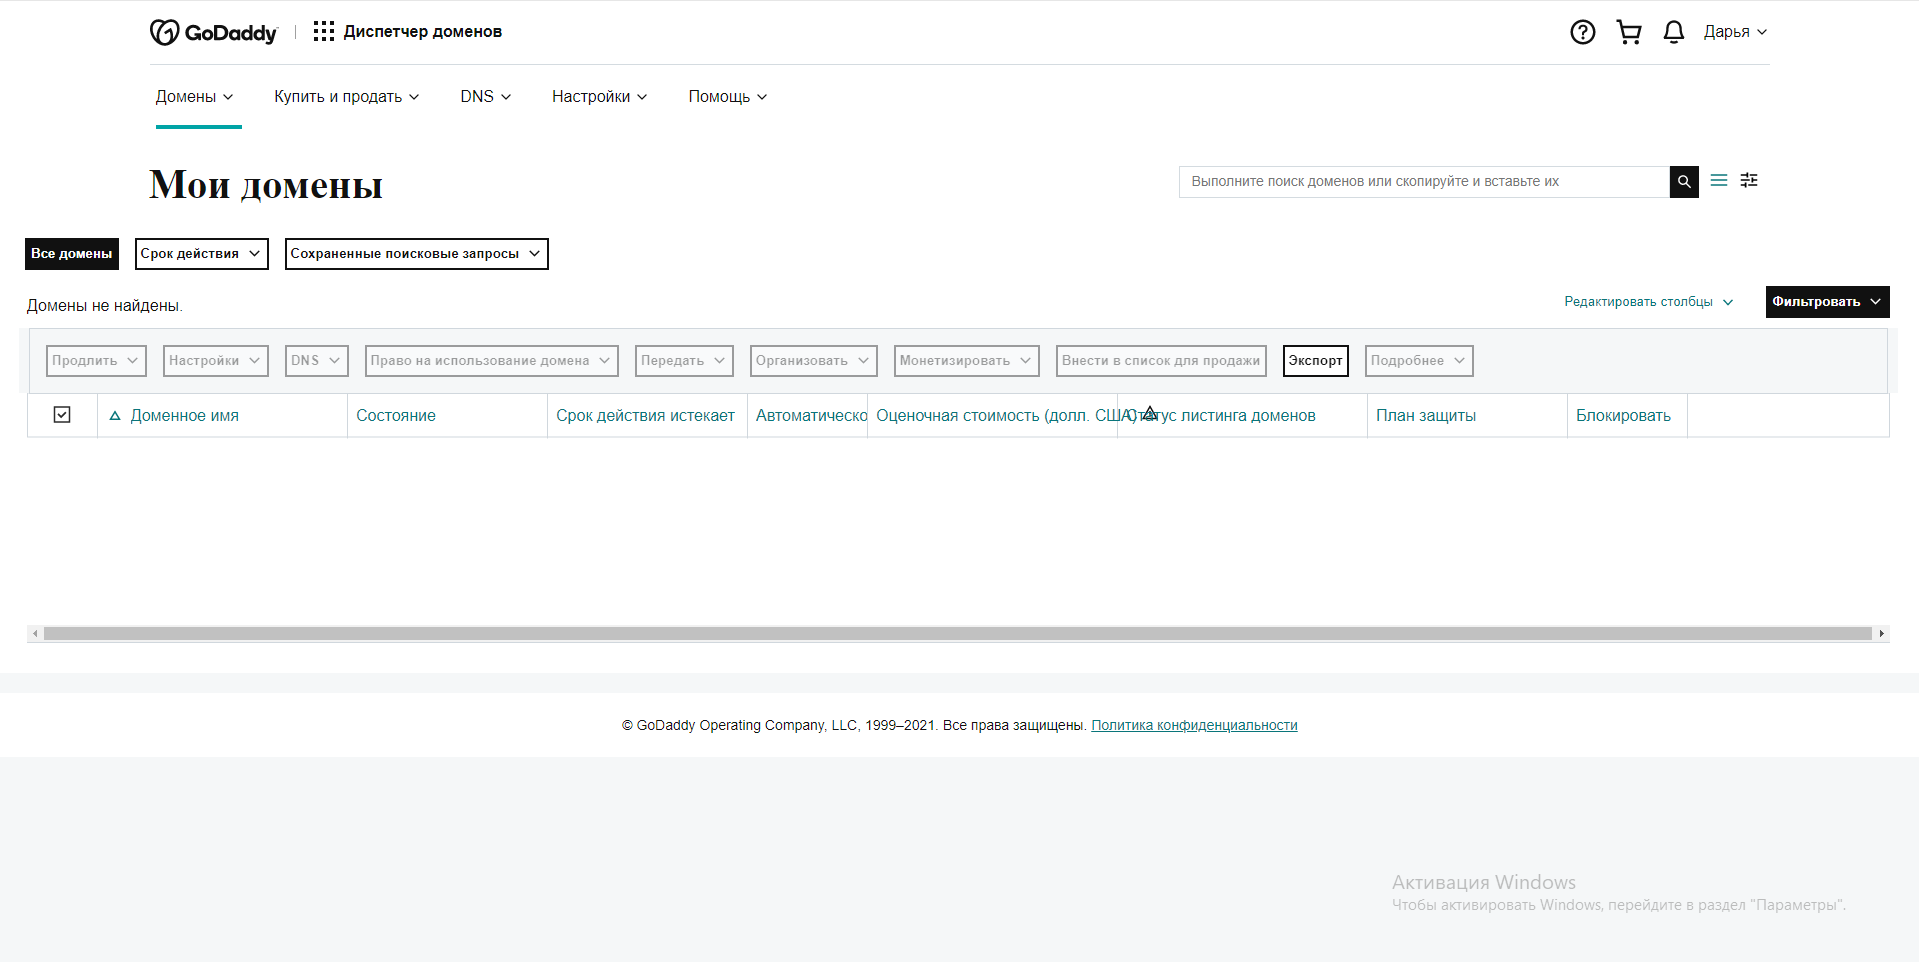
Task: Expand Право на использование домена dropdown
Action: click(491, 361)
